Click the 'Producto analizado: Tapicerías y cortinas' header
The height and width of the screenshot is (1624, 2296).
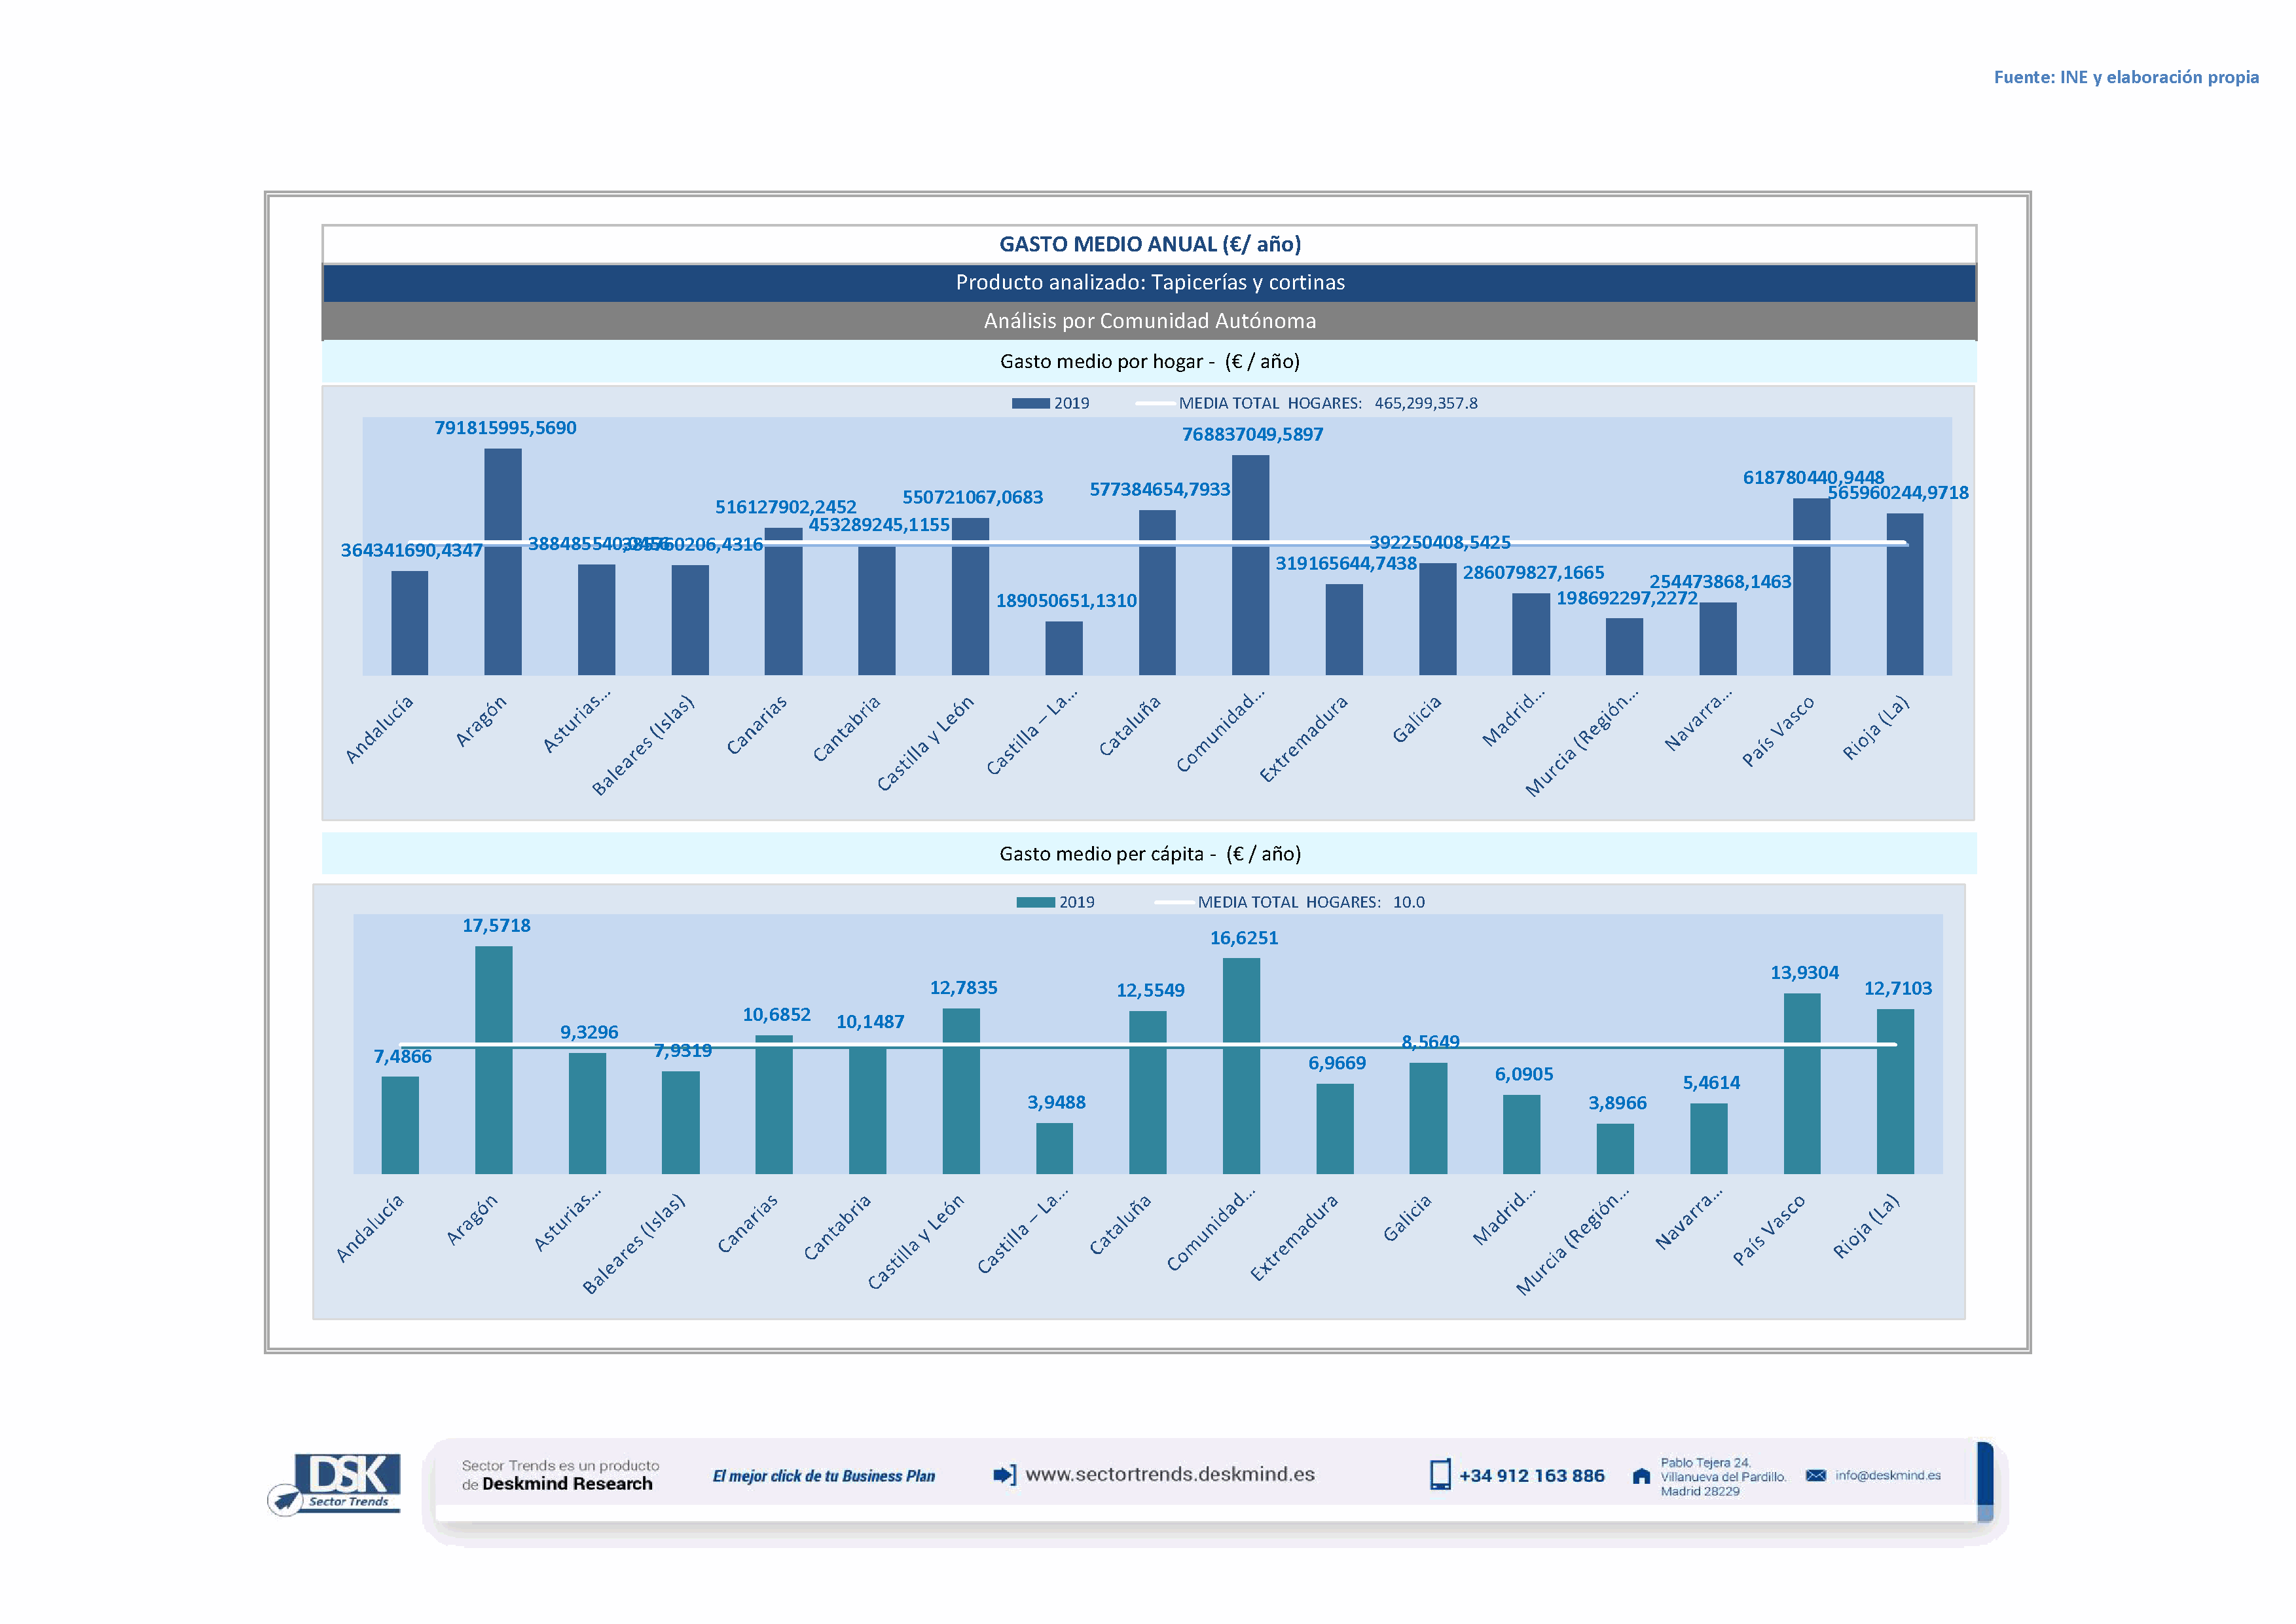pyautogui.click(x=1149, y=283)
